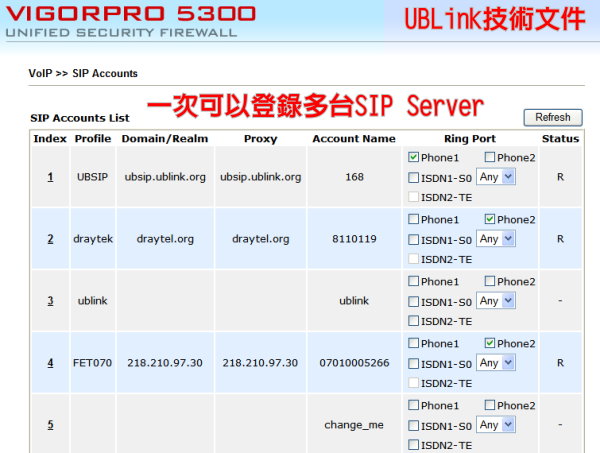
Task: Enable Phone1 for the ublink account
Action: pyautogui.click(x=414, y=282)
